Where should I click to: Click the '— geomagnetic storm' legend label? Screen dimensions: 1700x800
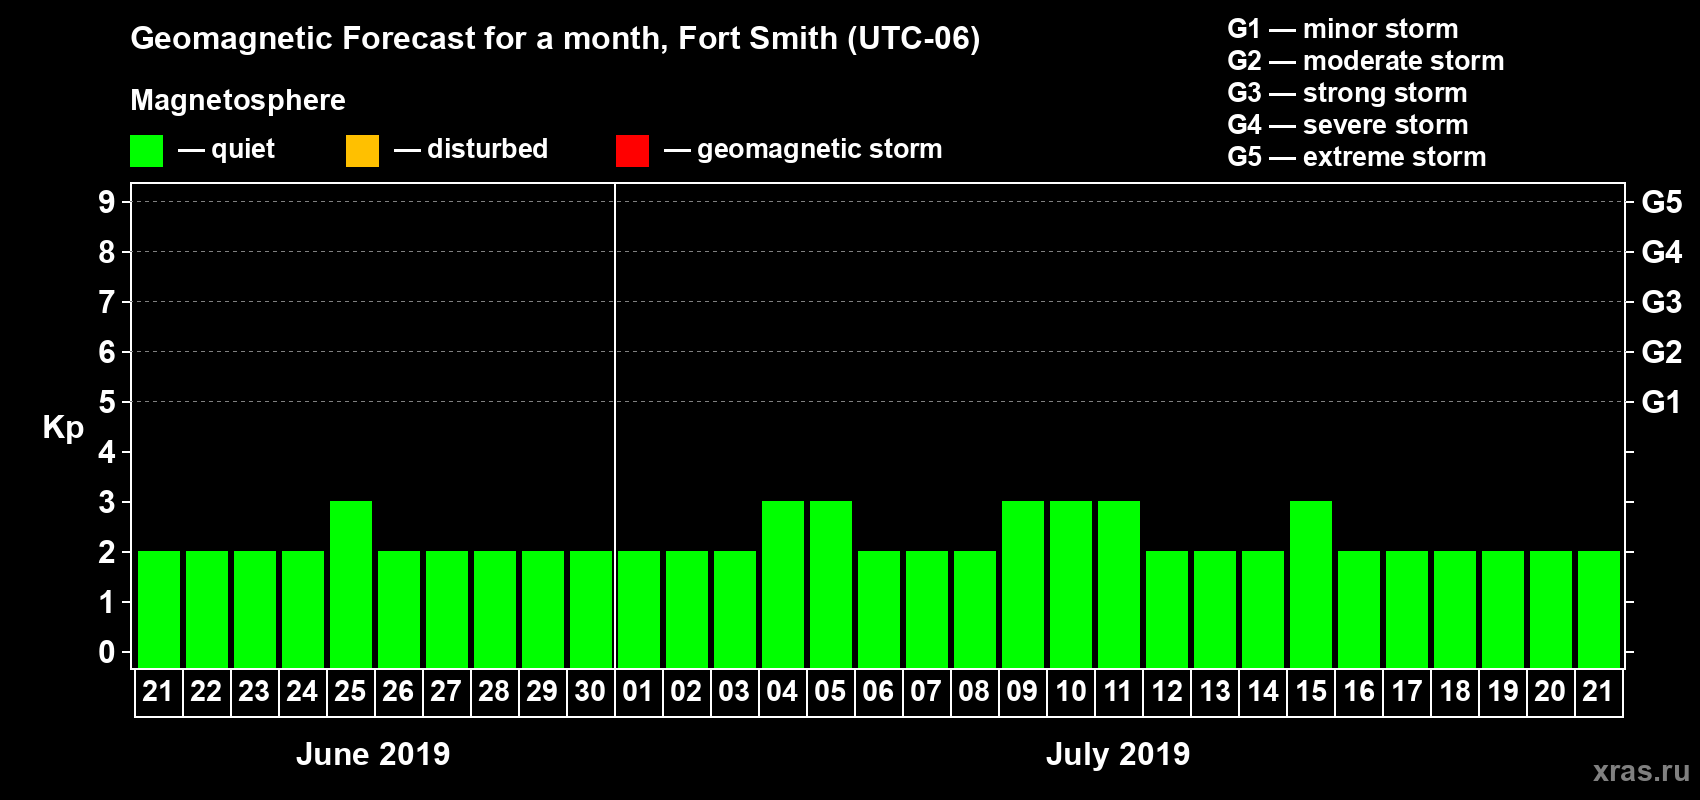click(803, 149)
